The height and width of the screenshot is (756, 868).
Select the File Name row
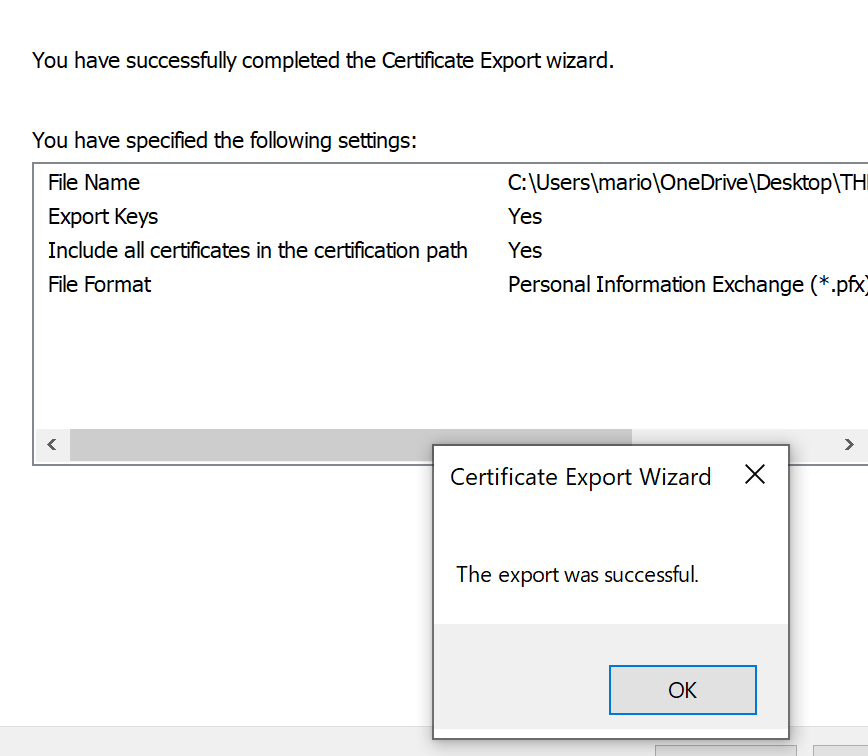coord(94,183)
